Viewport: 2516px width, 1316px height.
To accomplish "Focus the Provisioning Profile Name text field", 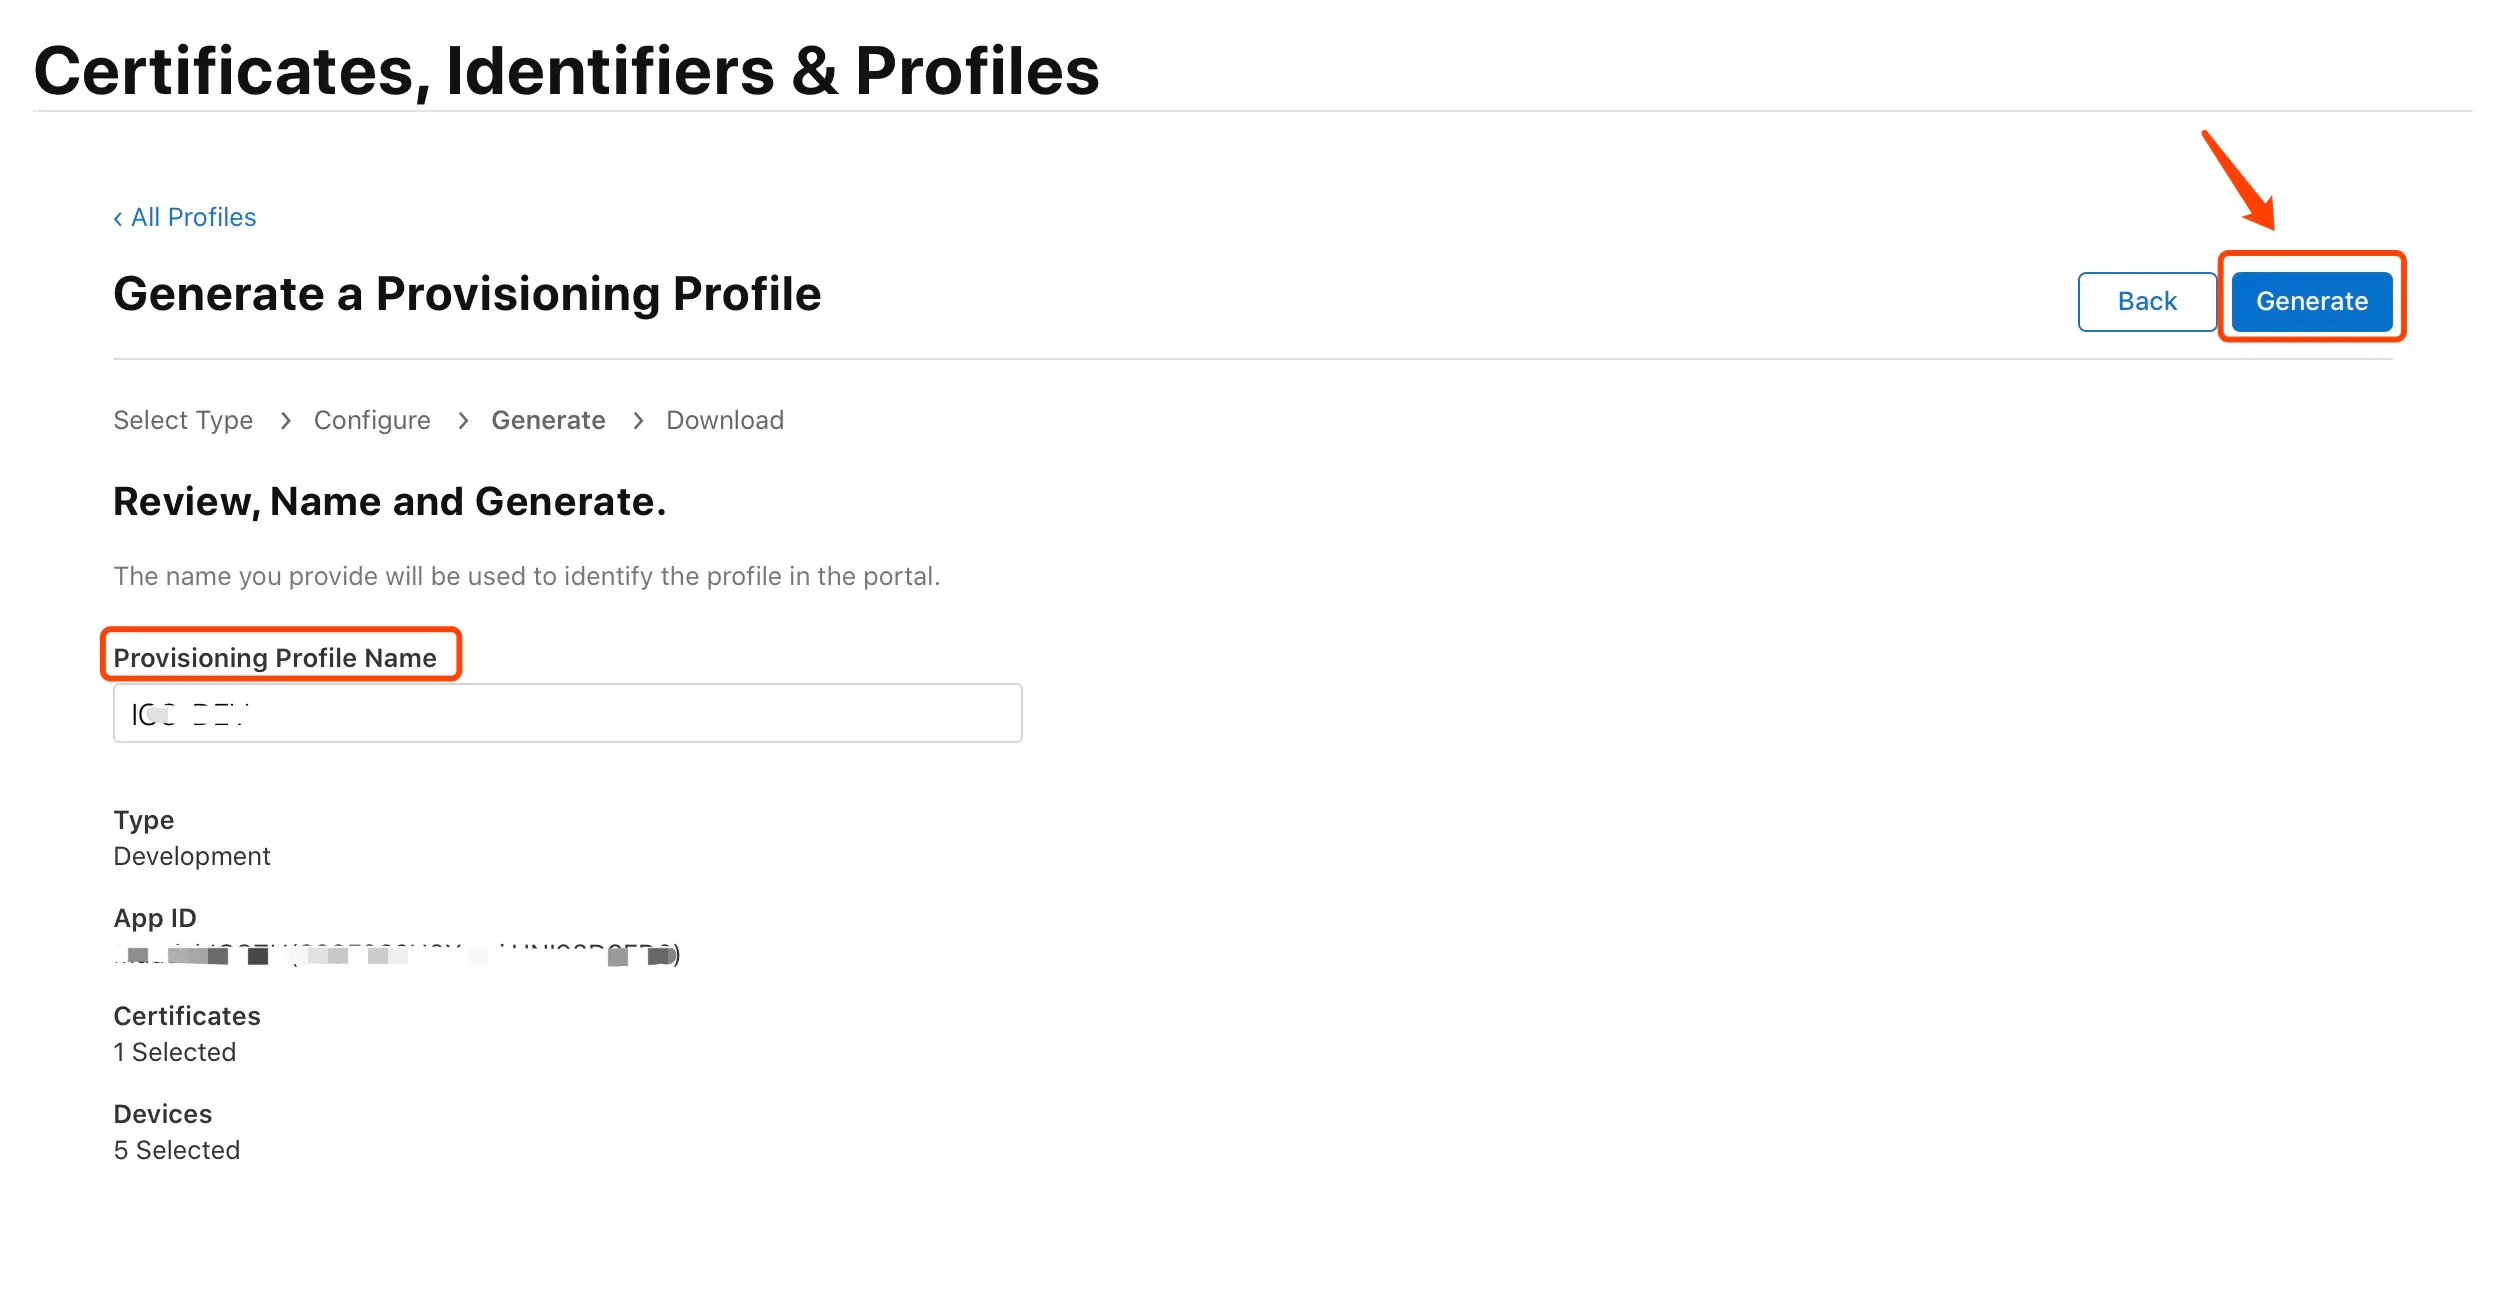I will (567, 714).
